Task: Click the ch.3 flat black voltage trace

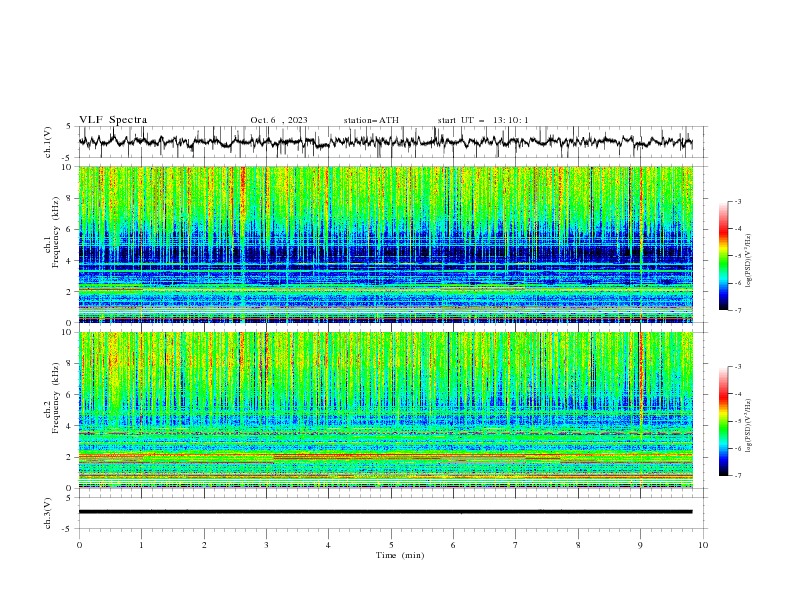Action: point(386,512)
